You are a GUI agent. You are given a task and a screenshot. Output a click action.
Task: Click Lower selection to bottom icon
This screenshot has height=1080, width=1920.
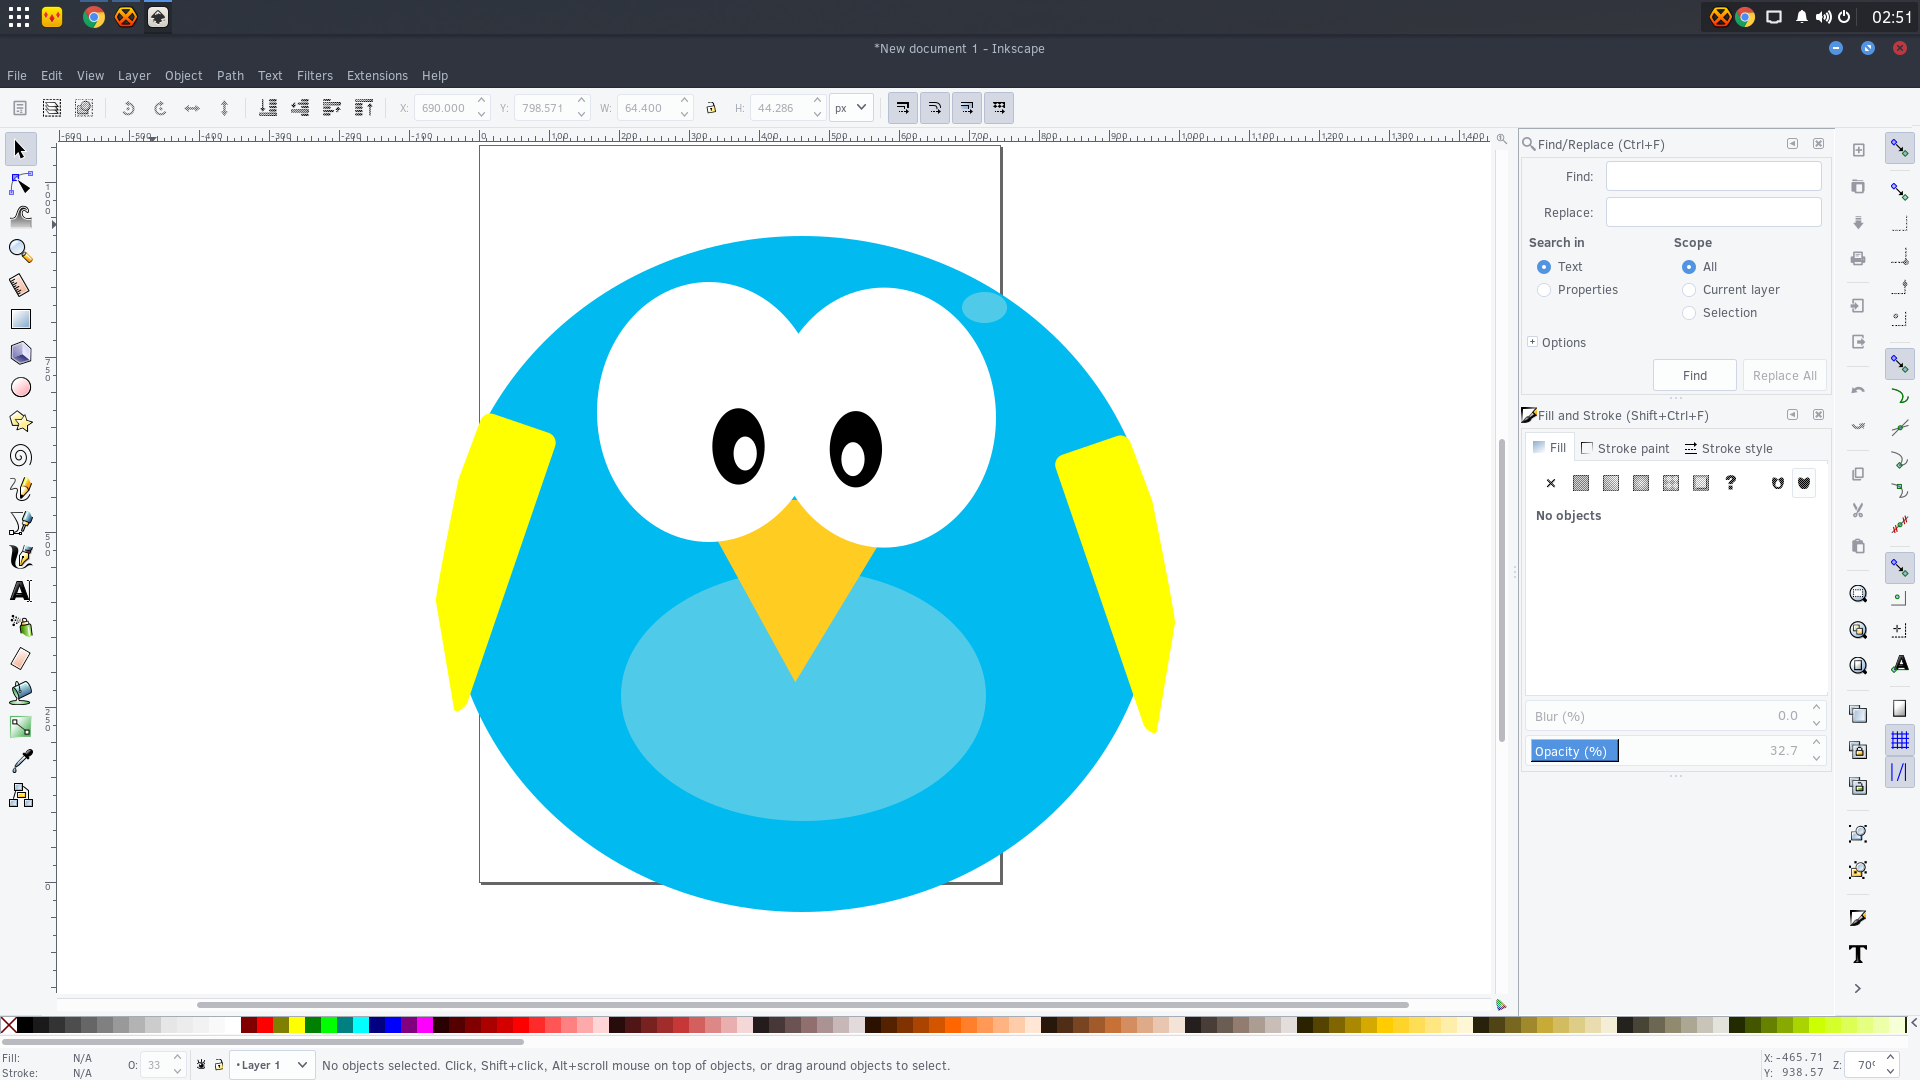pos(268,108)
